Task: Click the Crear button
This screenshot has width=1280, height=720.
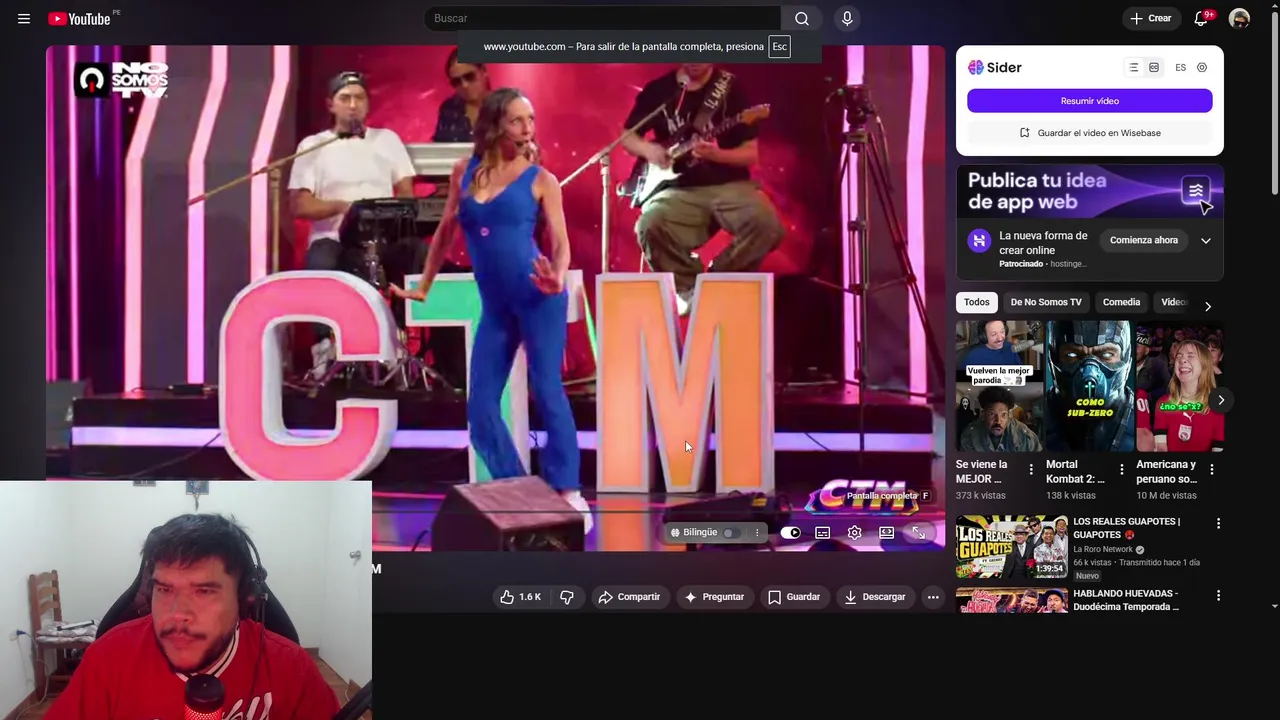Action: pos(1151,18)
